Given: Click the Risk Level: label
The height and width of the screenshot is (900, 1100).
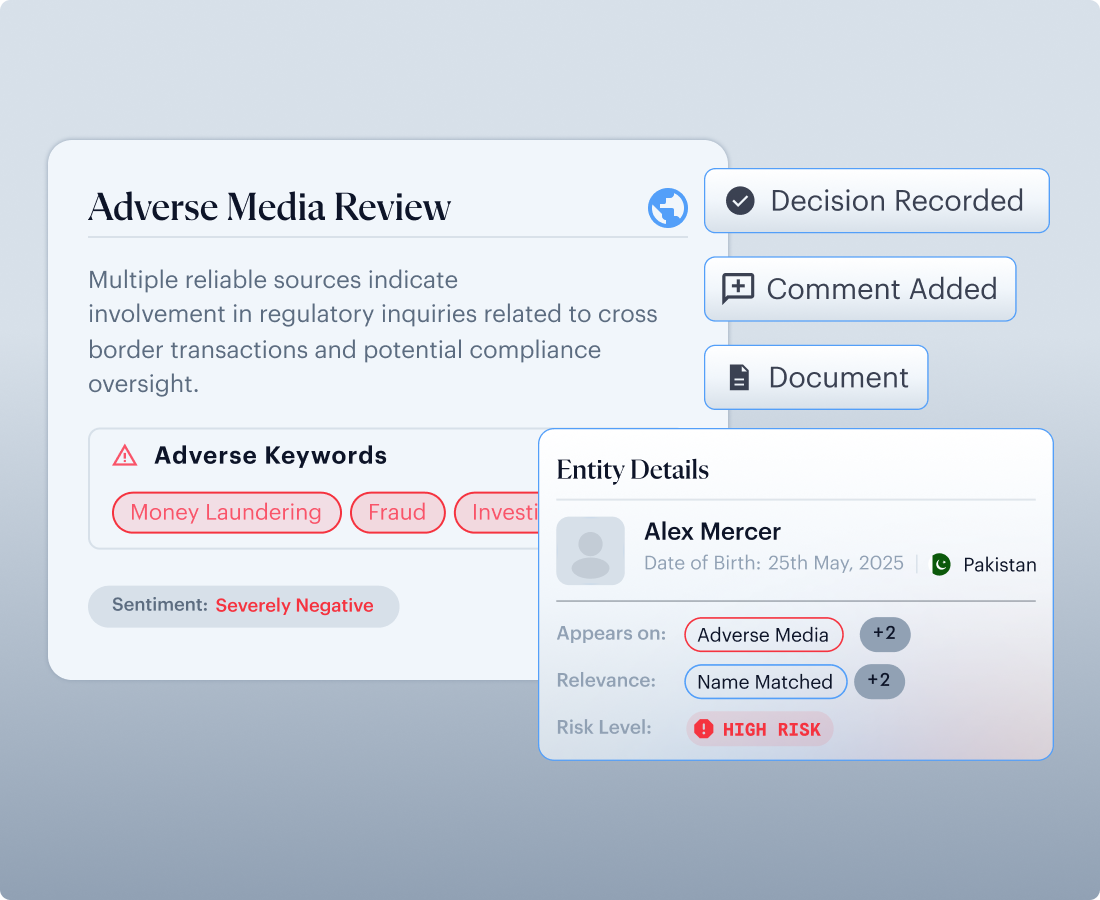Looking at the screenshot, I should tap(604, 727).
